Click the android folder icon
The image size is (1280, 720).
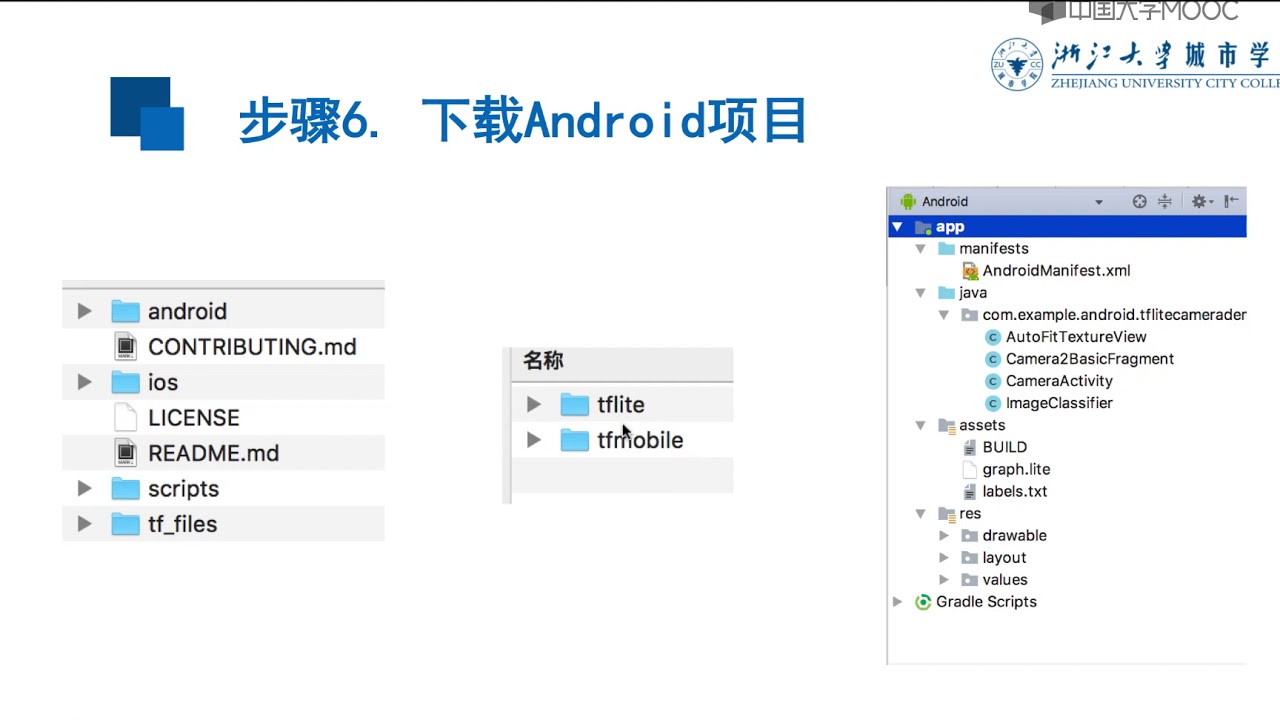click(125, 311)
